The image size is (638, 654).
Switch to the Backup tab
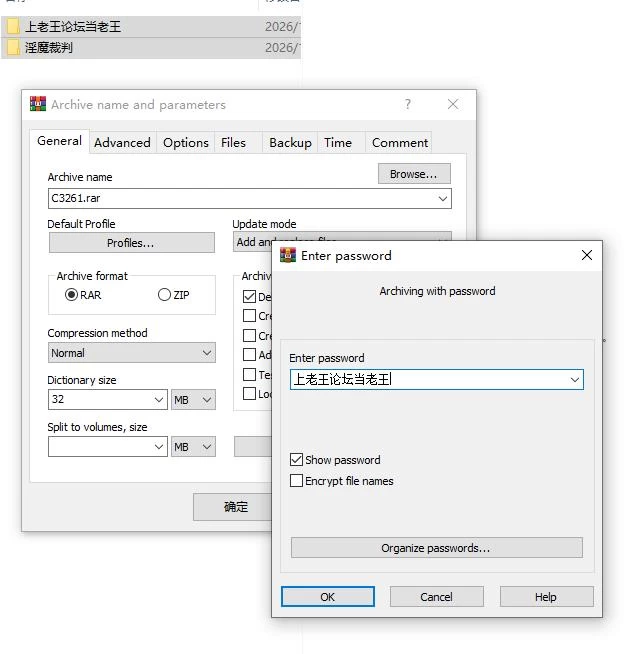[x=290, y=143]
